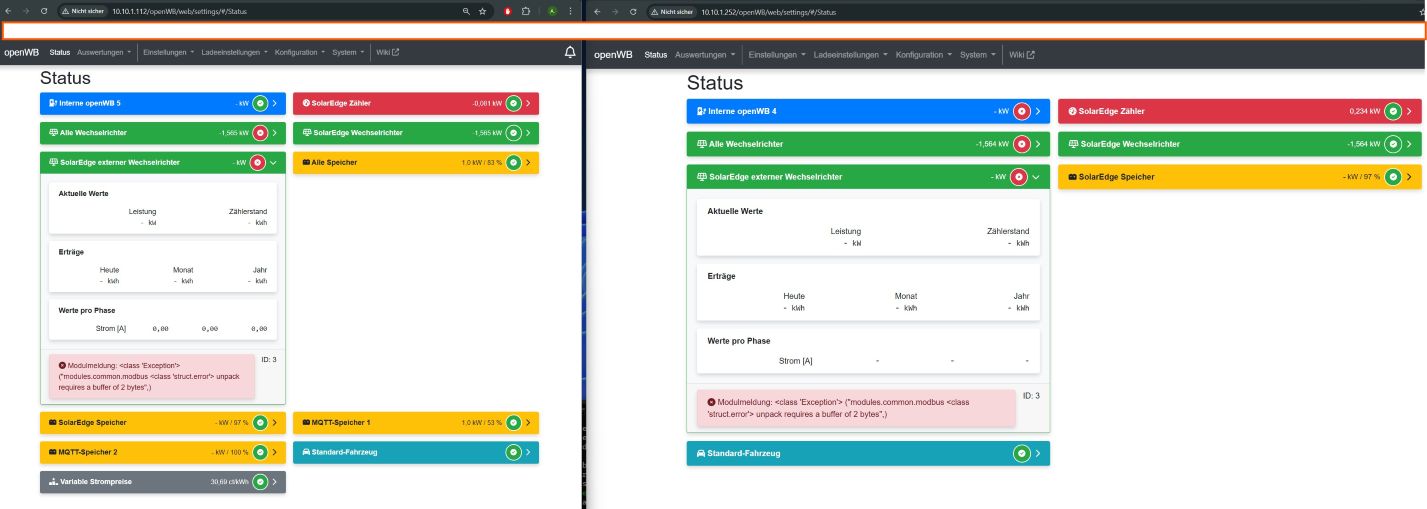This screenshot has width=1427, height=509.
Task: Collapse left SolarEdge externer Wechselrichter card
Action: (275, 162)
